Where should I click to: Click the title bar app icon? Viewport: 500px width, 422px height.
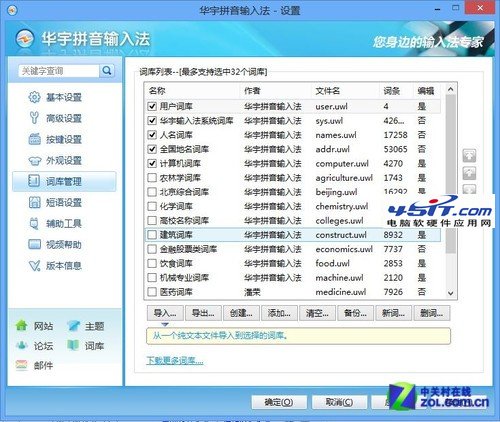[12, 10]
